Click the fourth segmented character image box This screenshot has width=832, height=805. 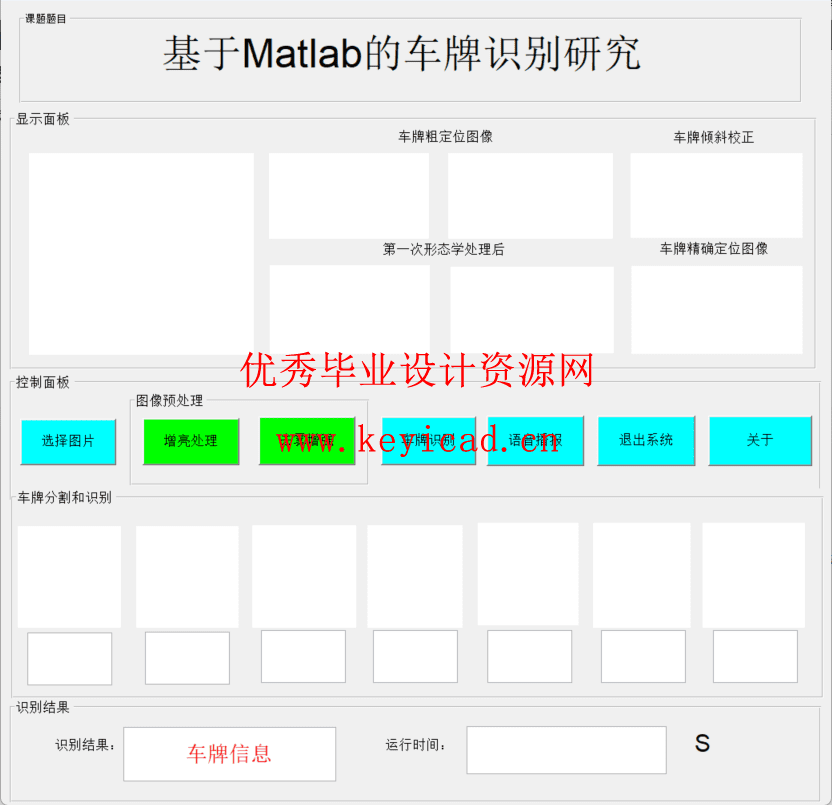[415, 576]
